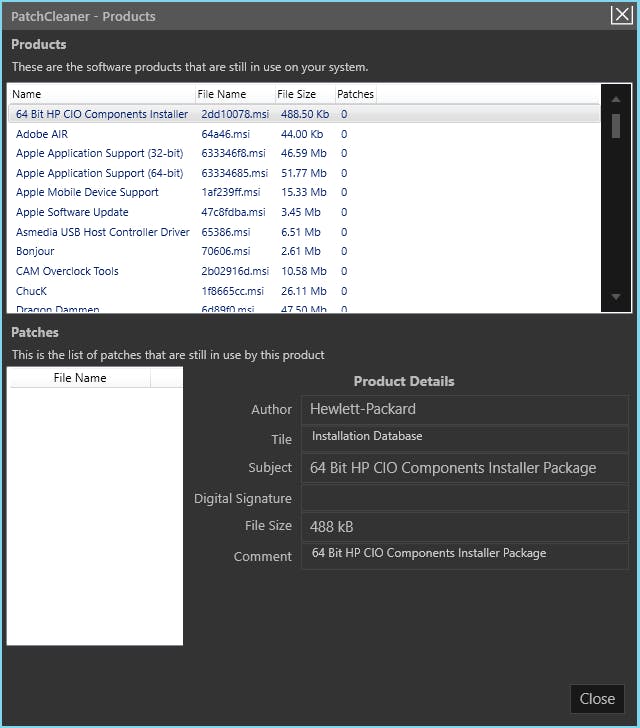Screen dimensions: 640x728
Task: Click file name 1f8665cc.msi
Action: point(233,291)
